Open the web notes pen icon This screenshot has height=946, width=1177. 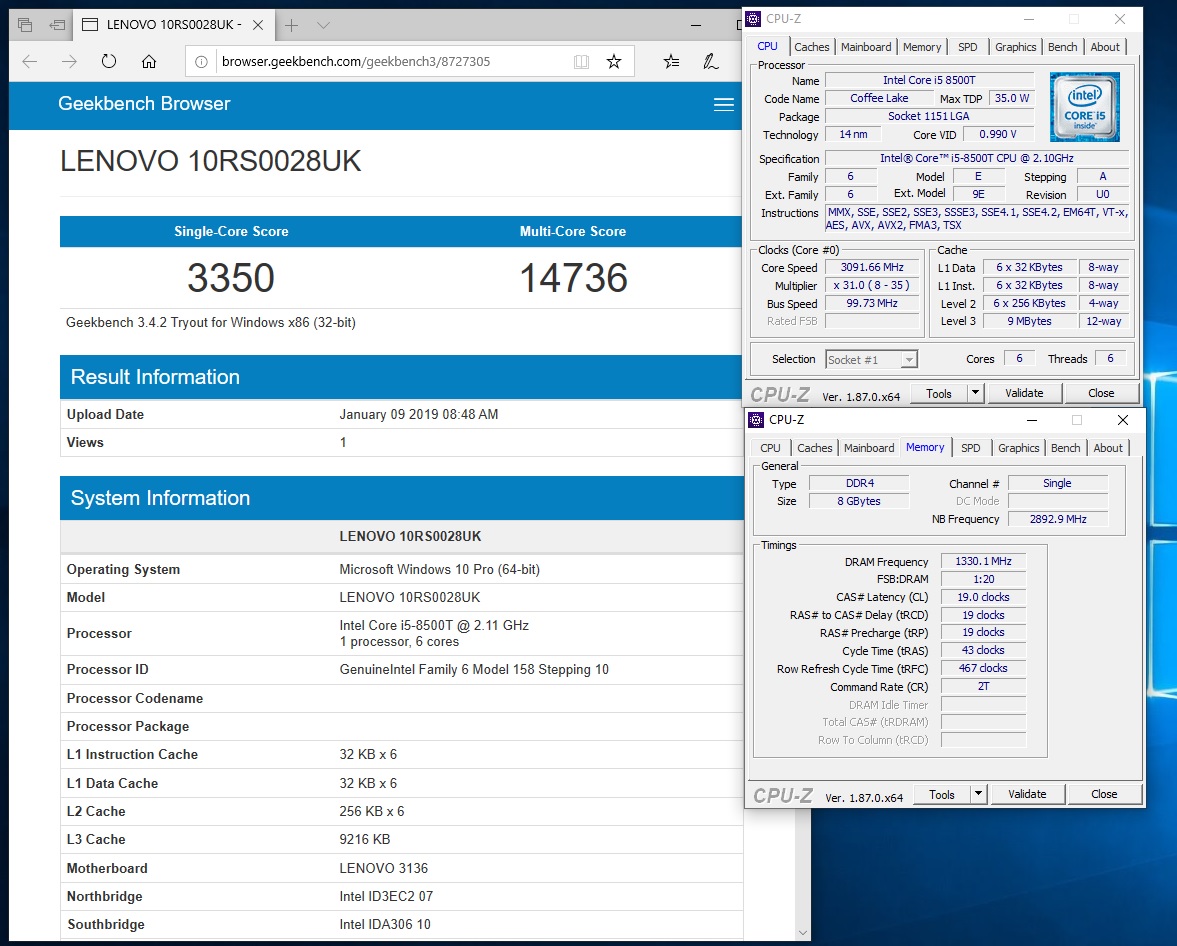[710, 62]
